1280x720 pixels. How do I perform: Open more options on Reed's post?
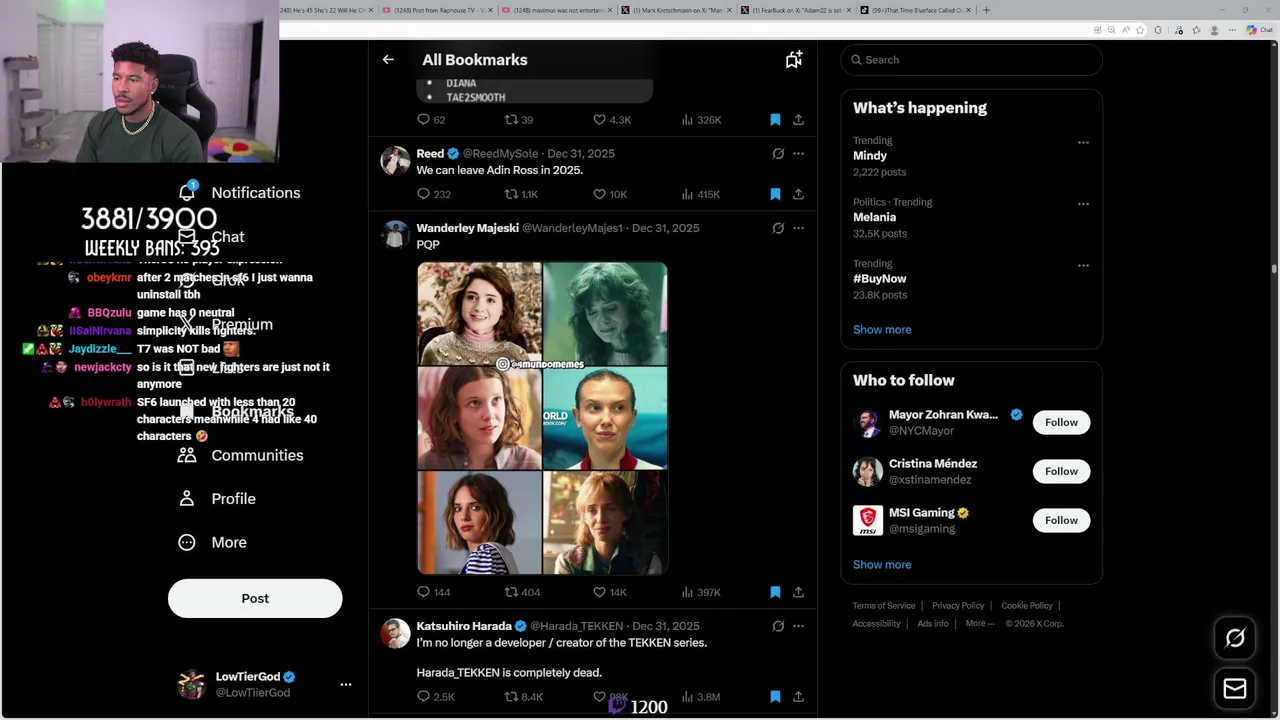point(798,154)
